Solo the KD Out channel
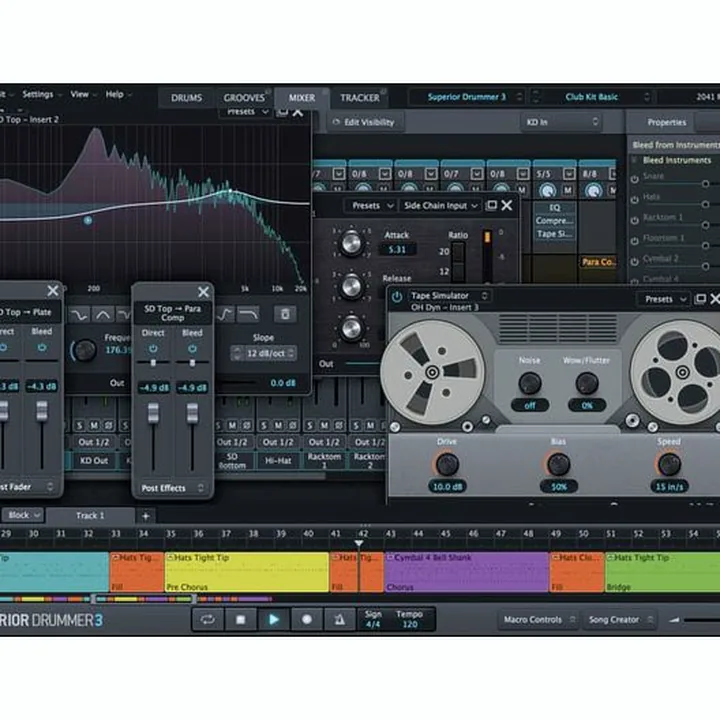 click(80, 426)
